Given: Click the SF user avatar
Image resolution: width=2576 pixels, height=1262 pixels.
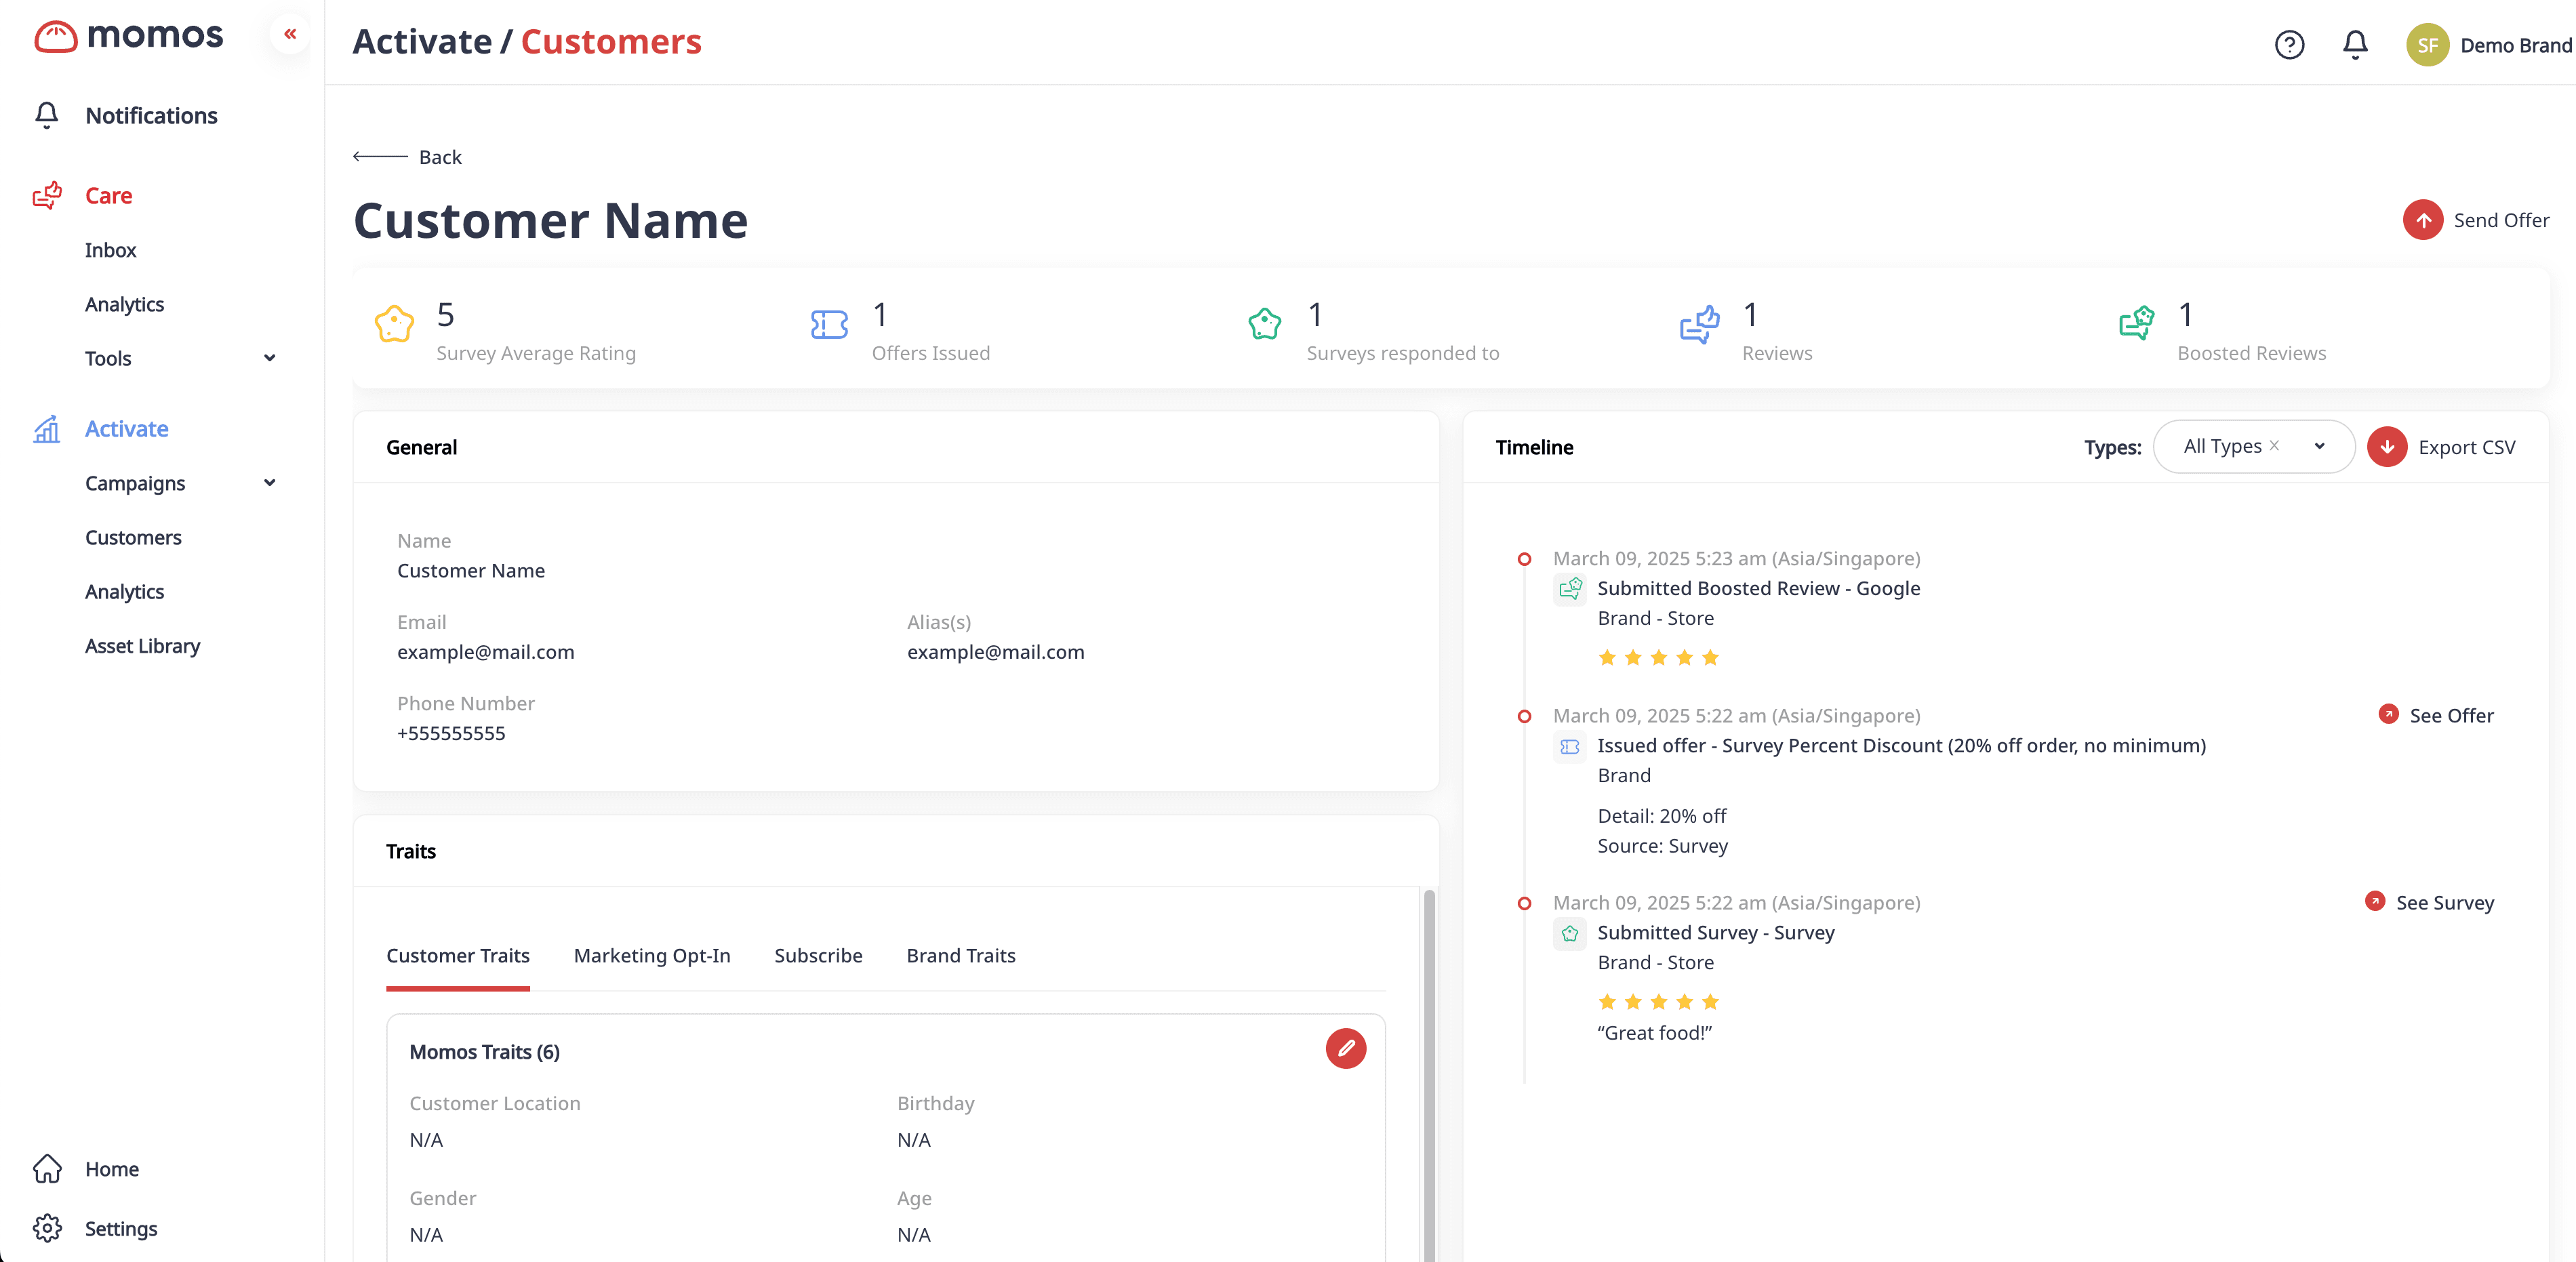Looking at the screenshot, I should 2427,45.
